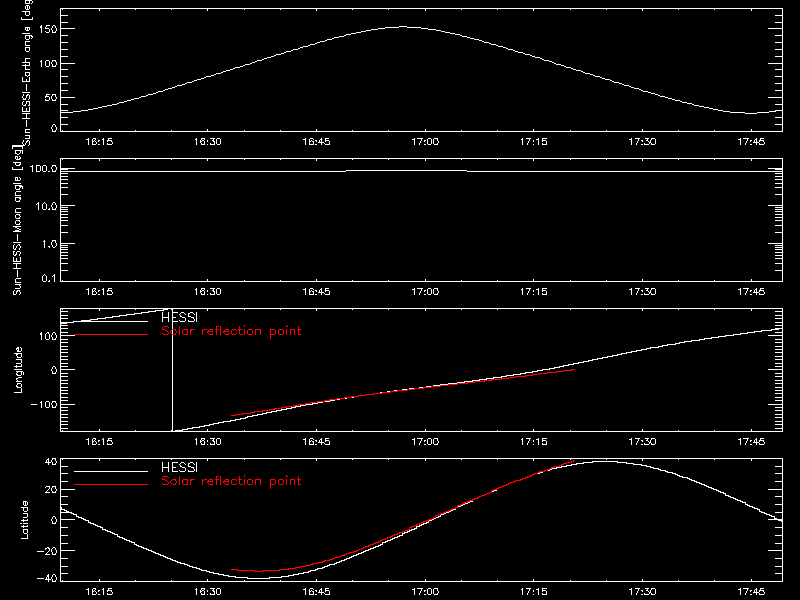
Task: Click the 100 tick on Longitude axis
Action: point(49,336)
